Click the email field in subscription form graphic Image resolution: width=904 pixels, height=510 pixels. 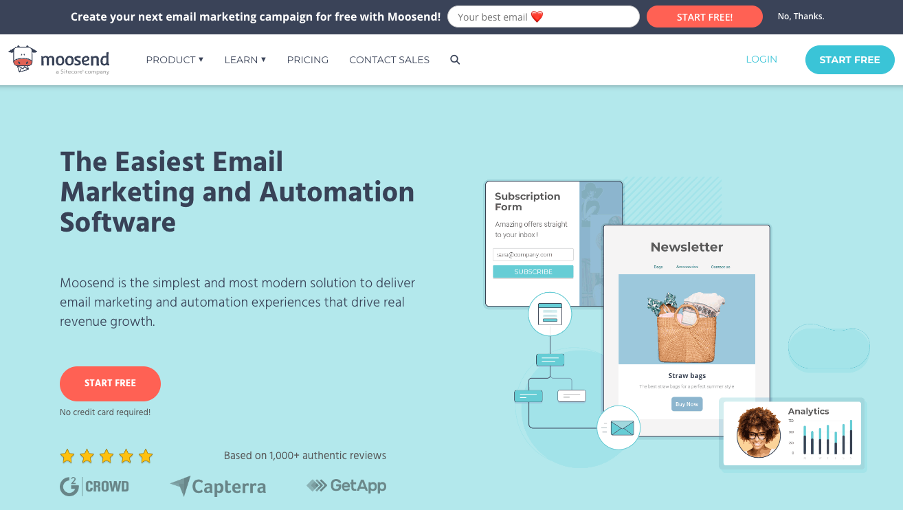click(x=533, y=254)
